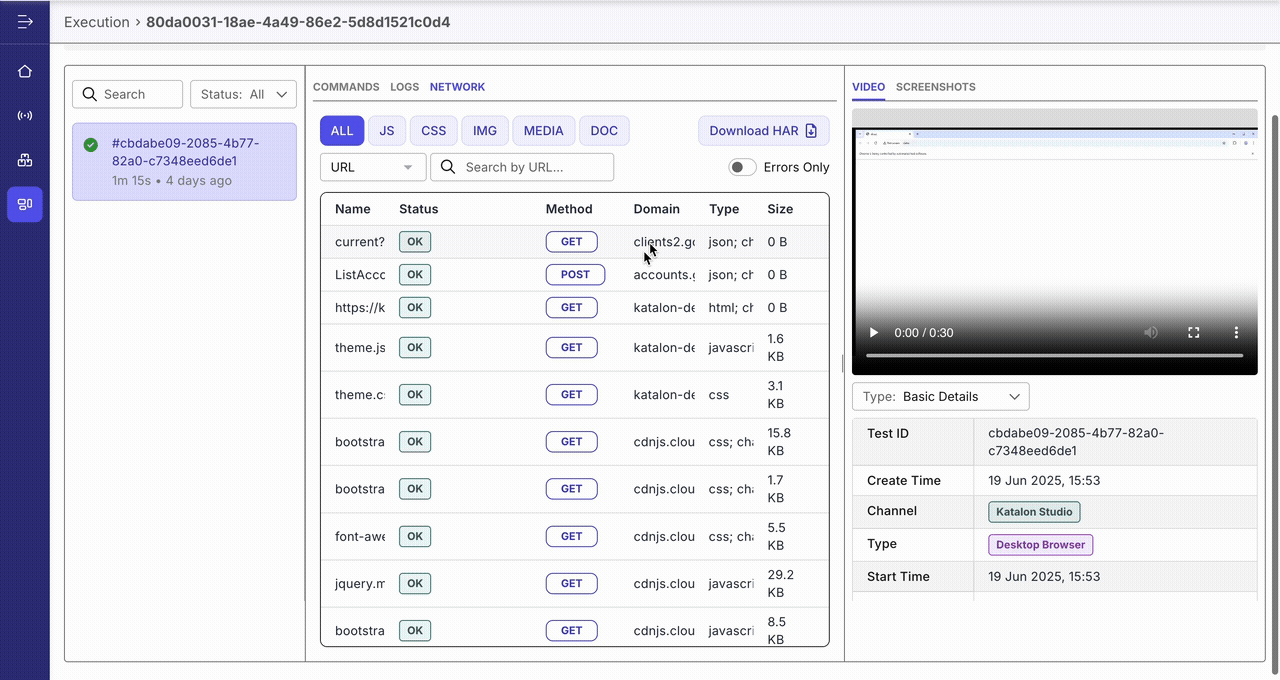The width and height of the screenshot is (1280, 680).
Task: Open the Home icon in sidebar
Action: point(25,71)
